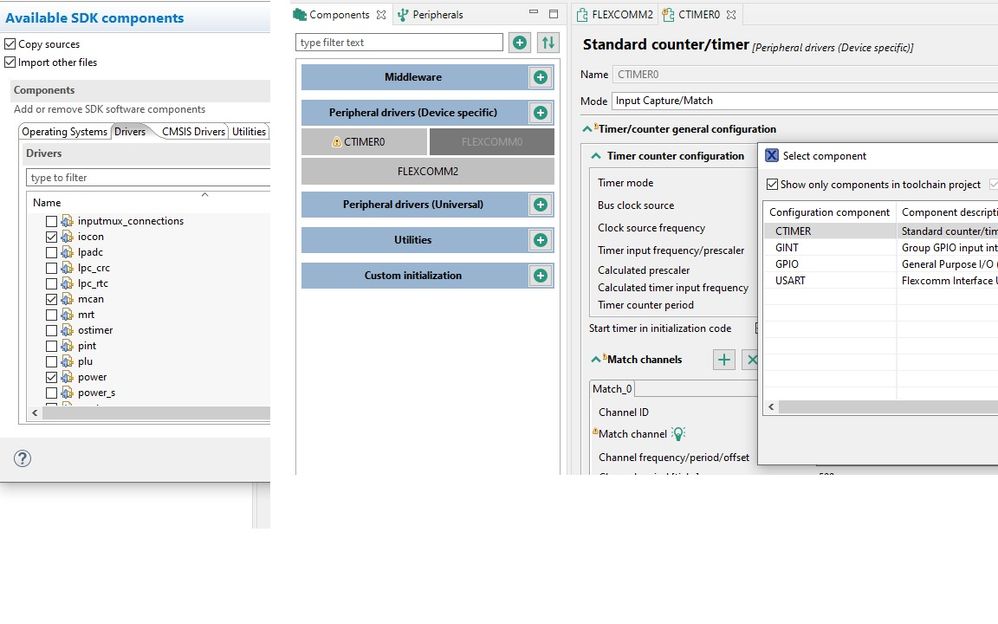Viewport: 998px width, 624px height.
Task: Click the Select component horizontal scrollbar left arrow
Action: click(x=771, y=407)
